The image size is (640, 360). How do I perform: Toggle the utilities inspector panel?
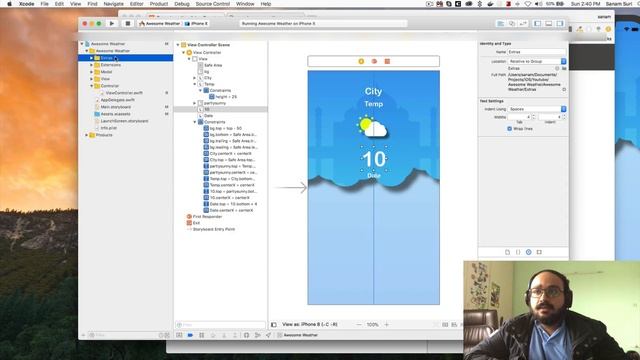[560, 24]
